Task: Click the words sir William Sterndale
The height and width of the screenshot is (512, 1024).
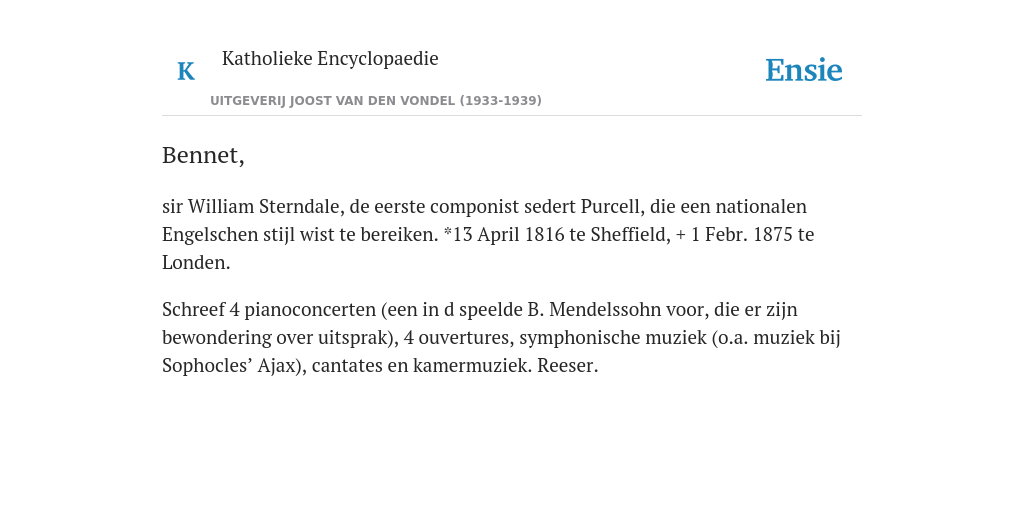Action: click(x=253, y=206)
